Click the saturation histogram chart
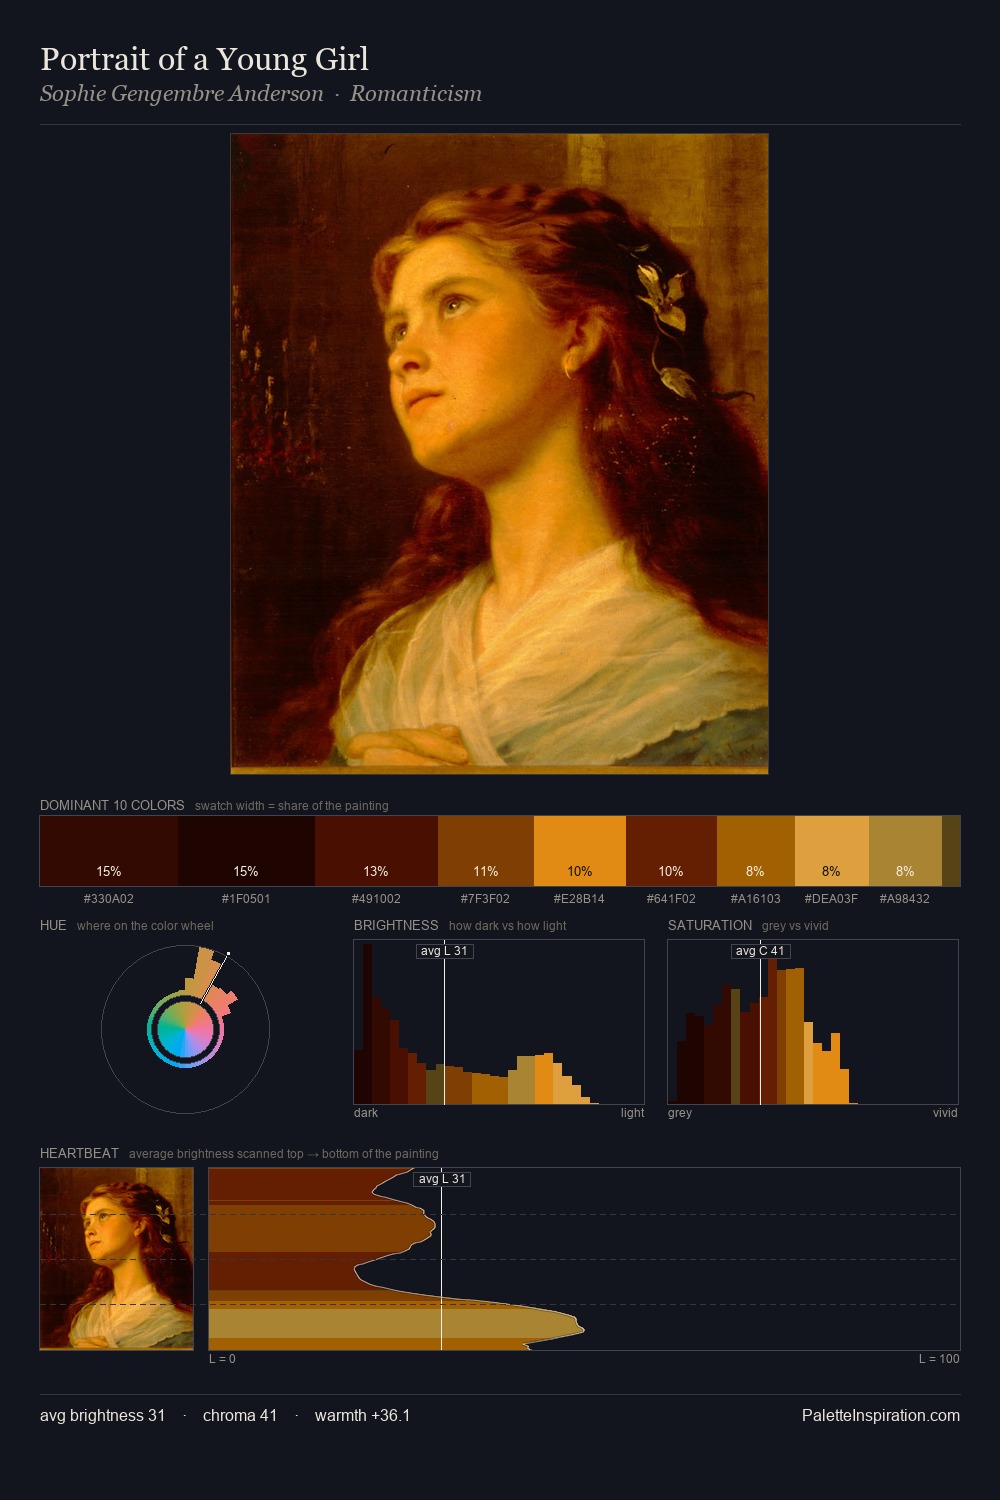 click(x=813, y=1022)
